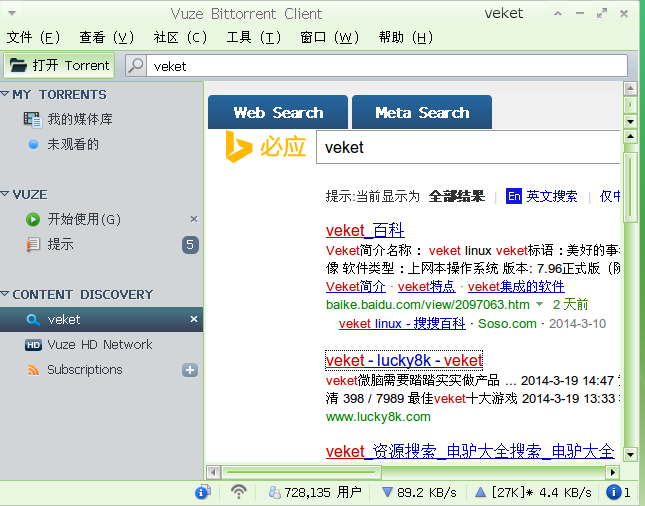This screenshot has width=645, height=506.
Task: Open the 窗口 (W) menu
Action: pyautogui.click(x=329, y=38)
